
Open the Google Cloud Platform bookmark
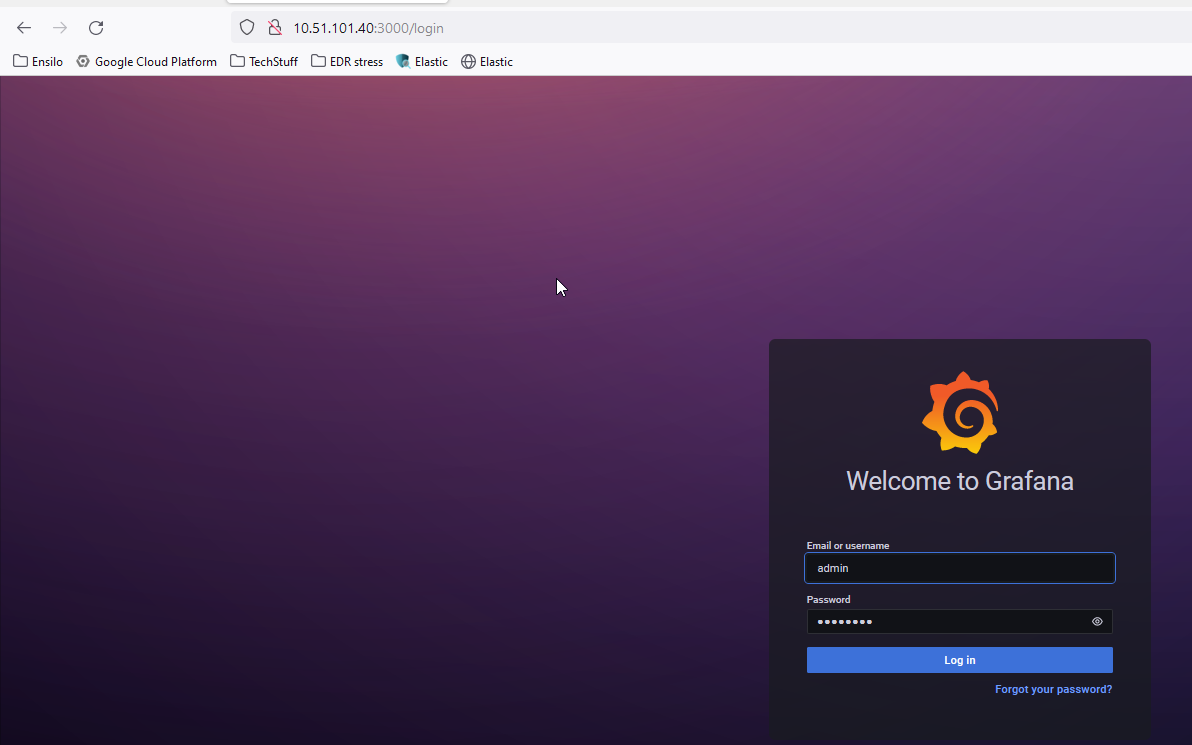pyautogui.click(x=146, y=62)
